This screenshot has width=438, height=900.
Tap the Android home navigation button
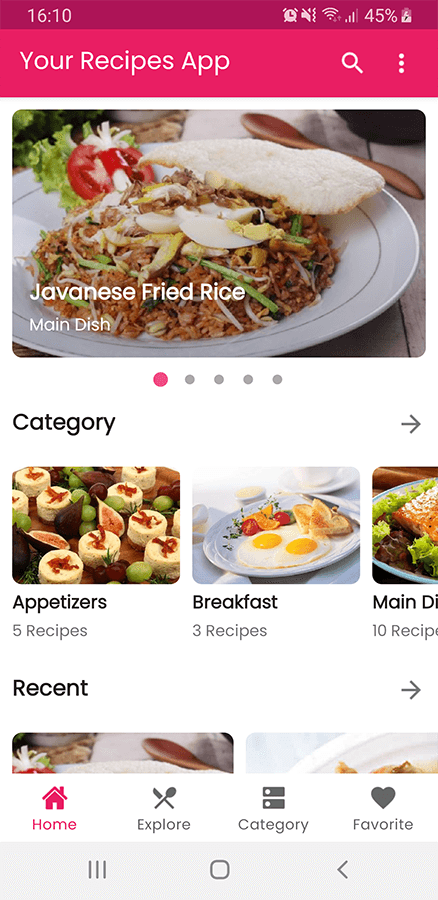pyautogui.click(x=219, y=870)
